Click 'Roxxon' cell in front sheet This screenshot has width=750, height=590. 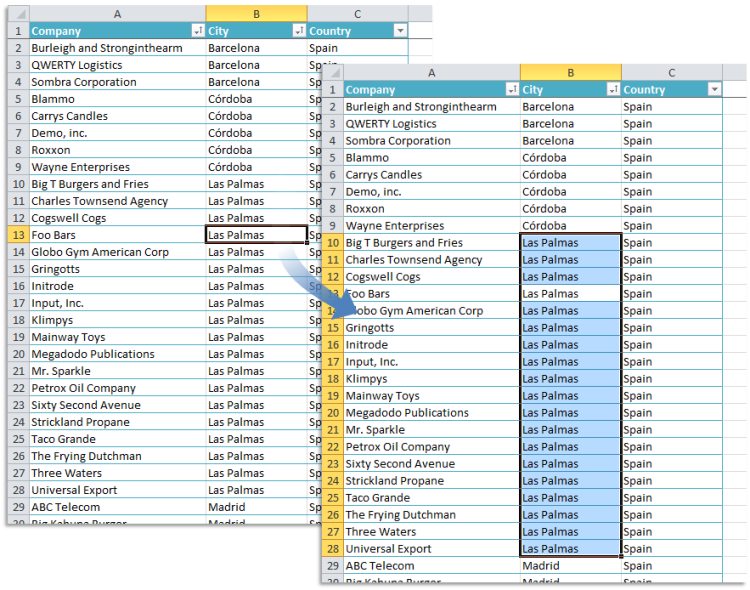[431, 209]
